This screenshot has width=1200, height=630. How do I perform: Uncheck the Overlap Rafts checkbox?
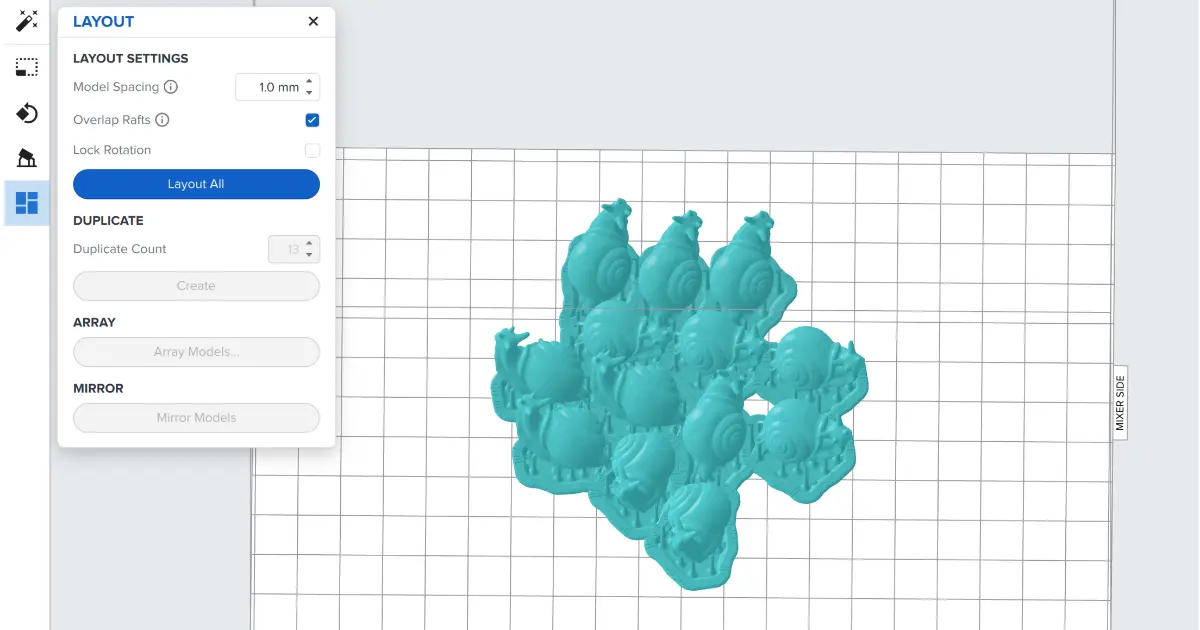(x=312, y=120)
